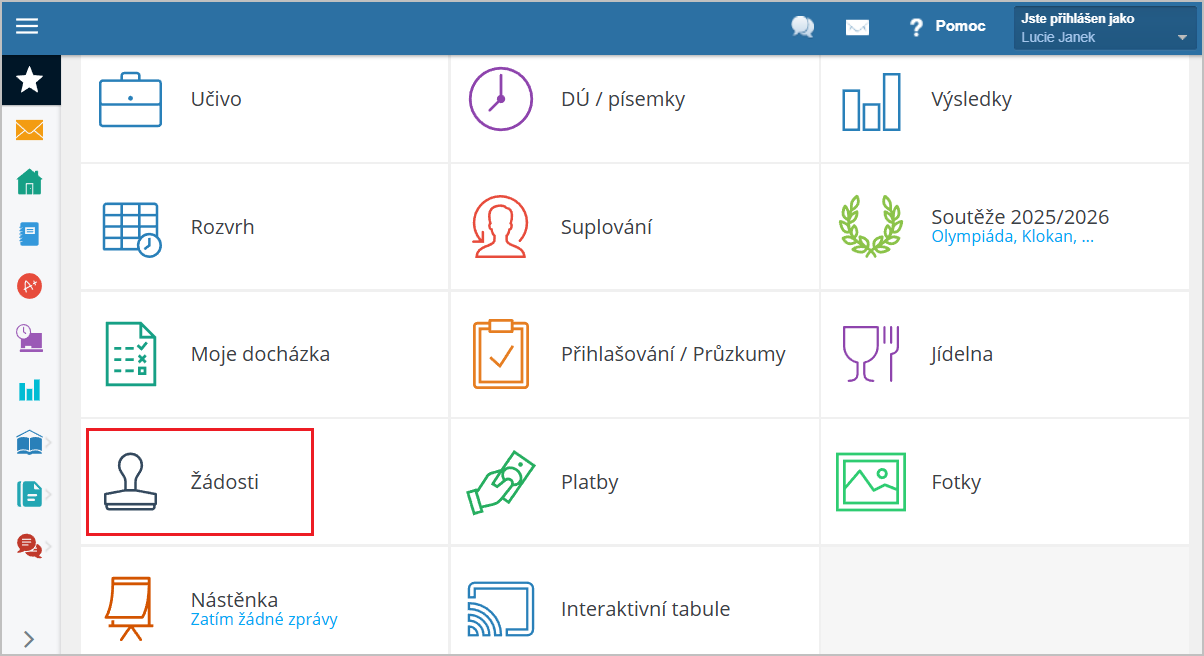The width and height of the screenshot is (1204, 656).
Task: Open the hamburger menu in top bar
Action: tap(27, 27)
